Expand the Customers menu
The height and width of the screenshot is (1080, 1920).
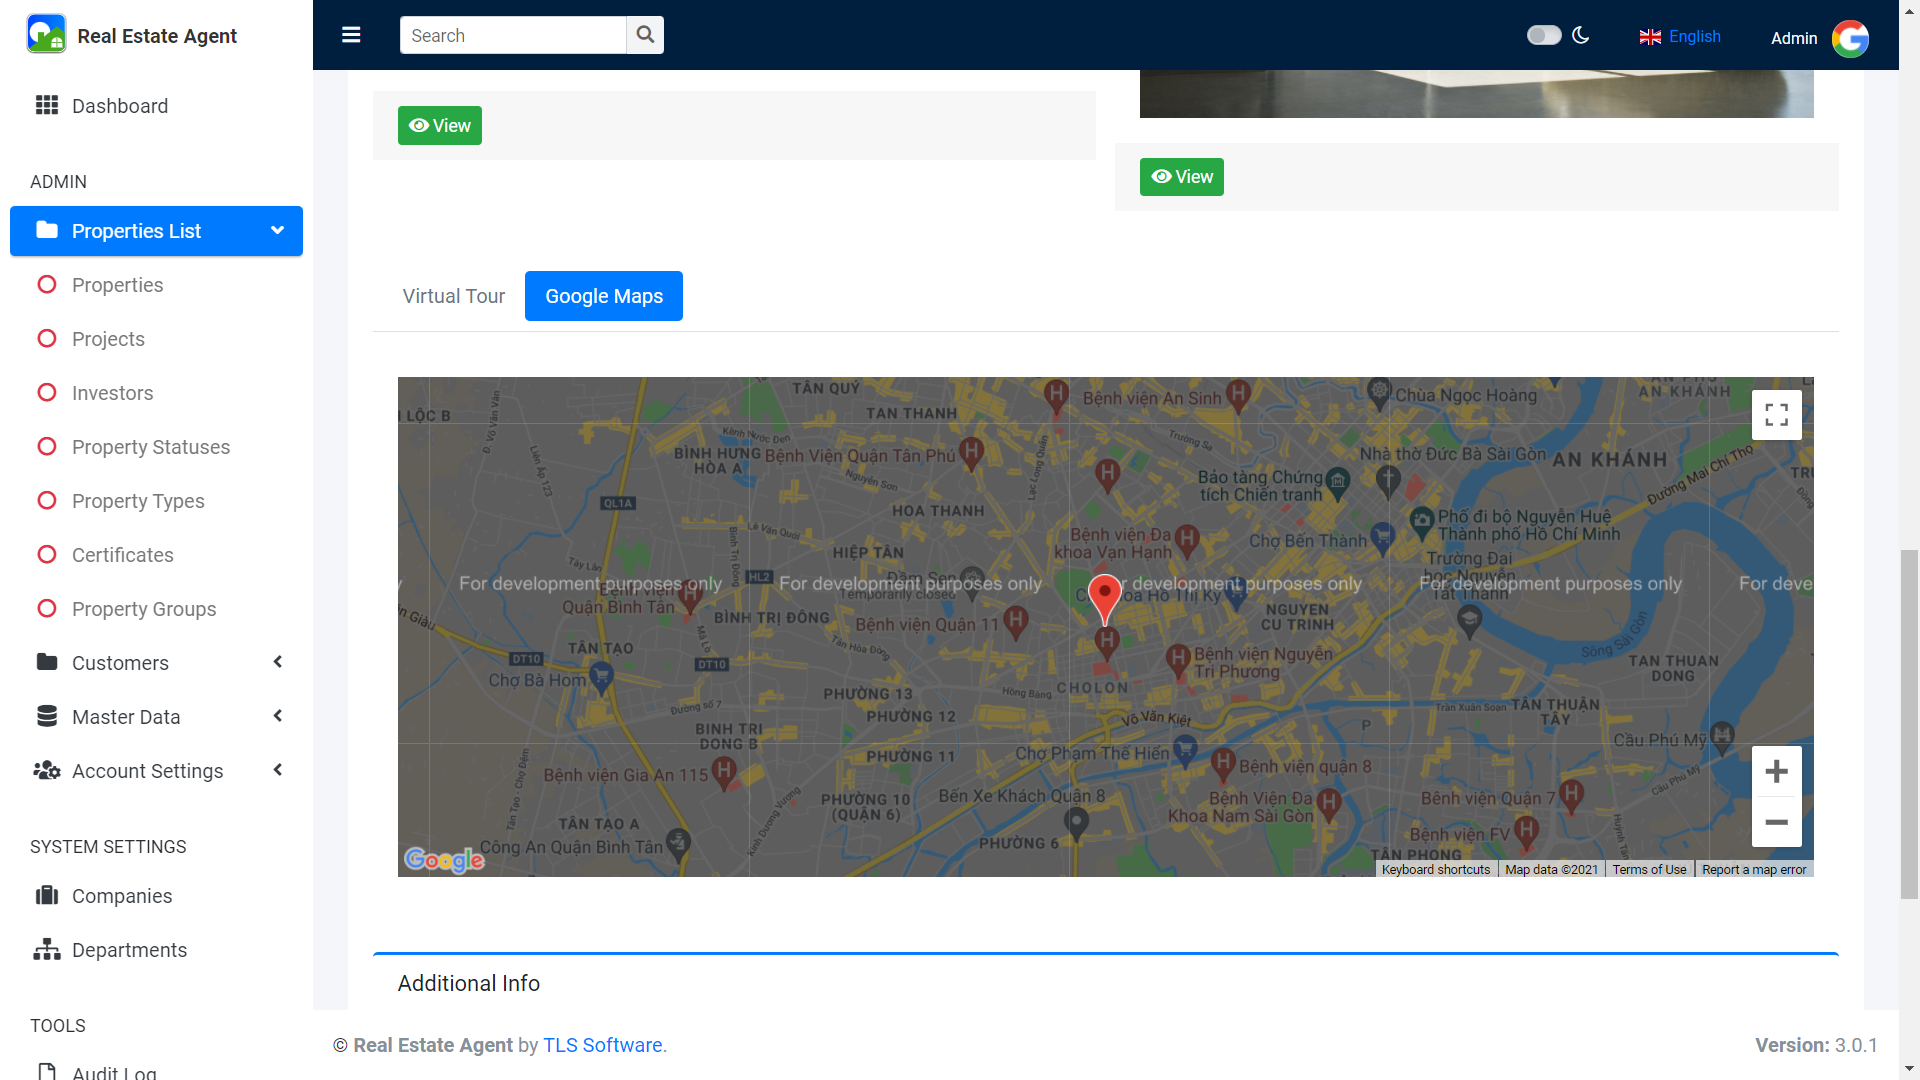[120, 663]
